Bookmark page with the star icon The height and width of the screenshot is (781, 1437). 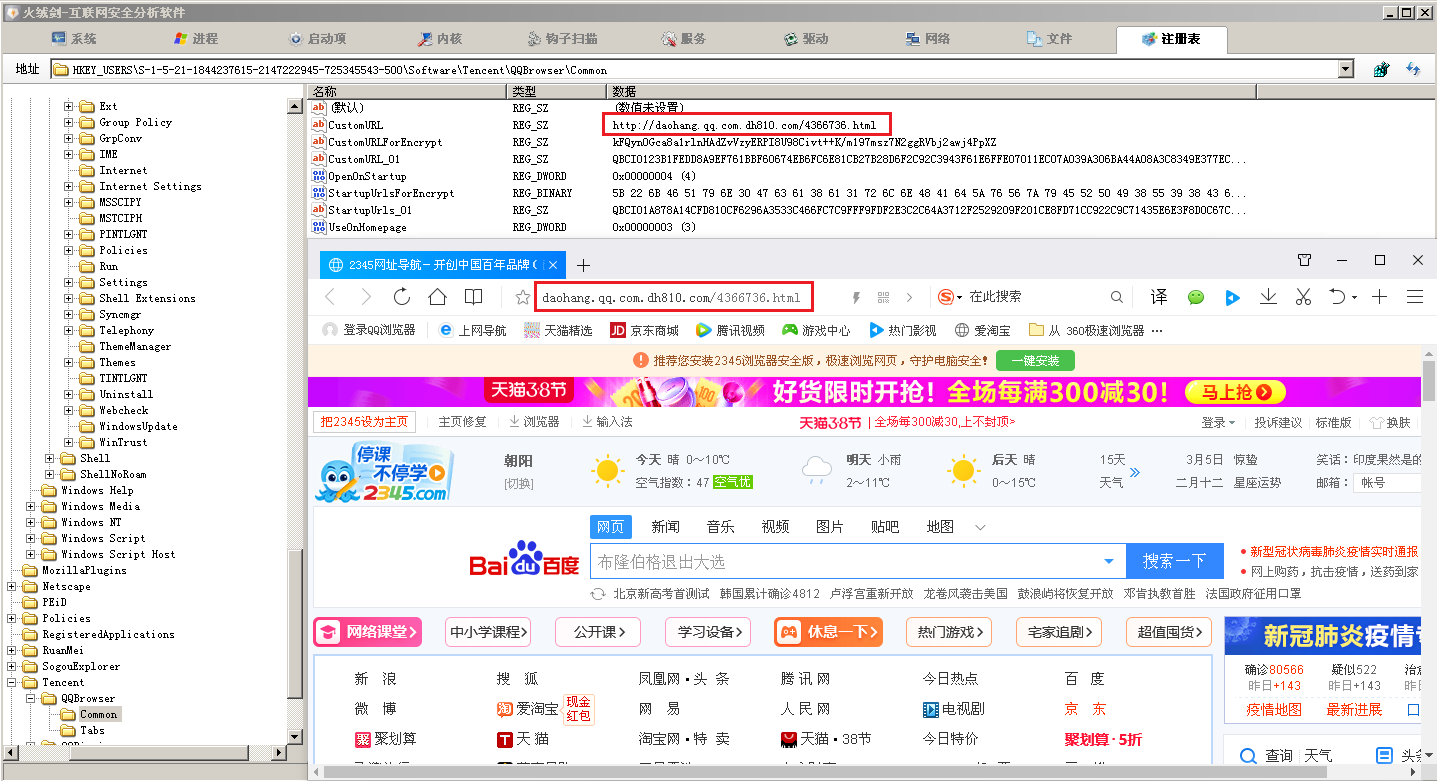[522, 297]
